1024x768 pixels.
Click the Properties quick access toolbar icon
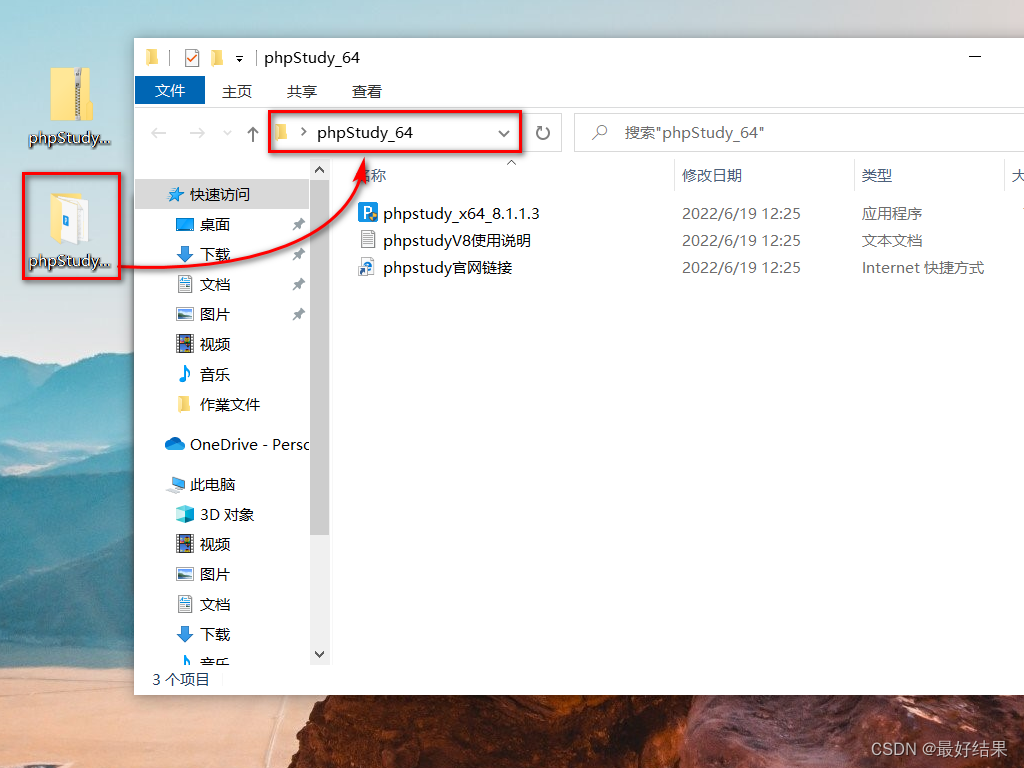[192, 58]
